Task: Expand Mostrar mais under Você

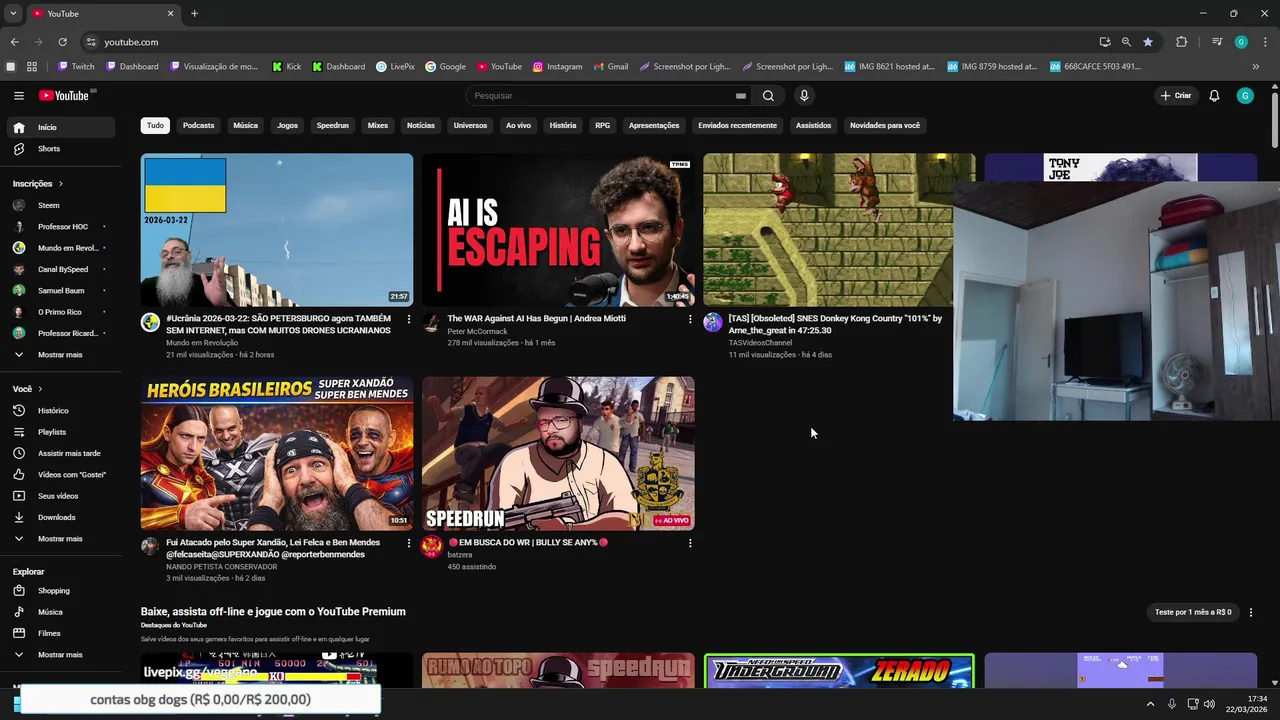Action: (x=62, y=539)
